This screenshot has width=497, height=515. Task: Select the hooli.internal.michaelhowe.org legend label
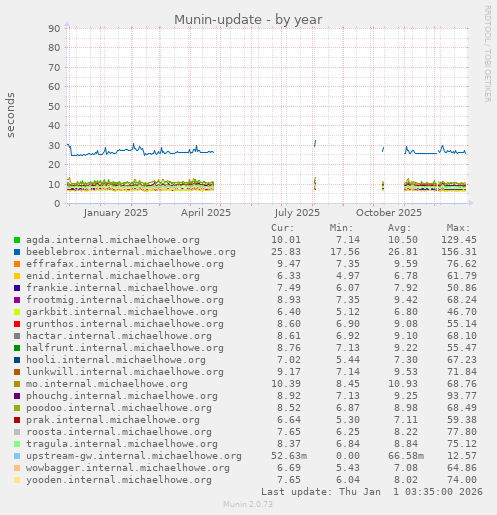point(116,360)
